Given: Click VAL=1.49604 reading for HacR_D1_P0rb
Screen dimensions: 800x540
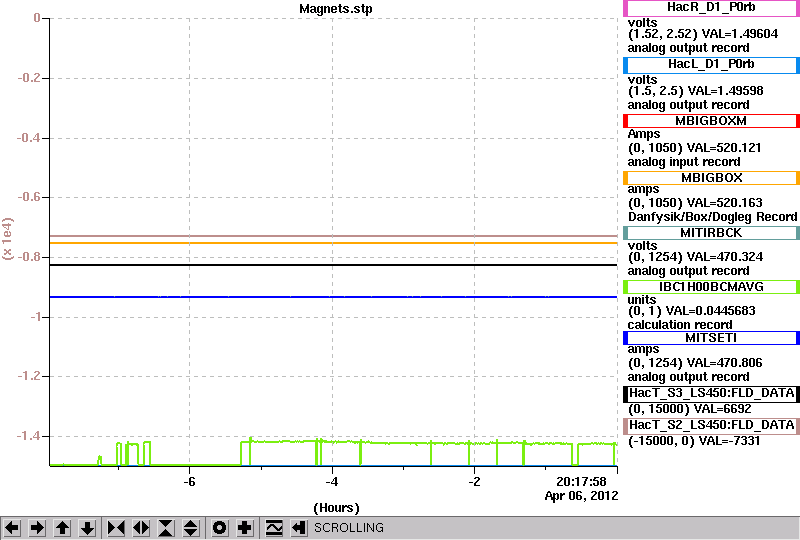Looking at the screenshot, I should [x=740, y=34].
